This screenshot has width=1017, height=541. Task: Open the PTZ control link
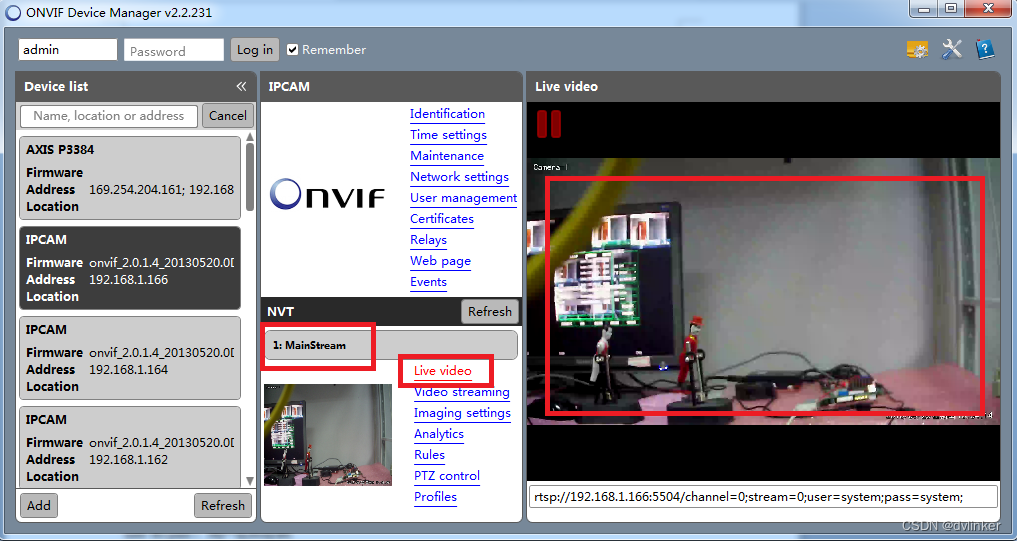pos(447,476)
